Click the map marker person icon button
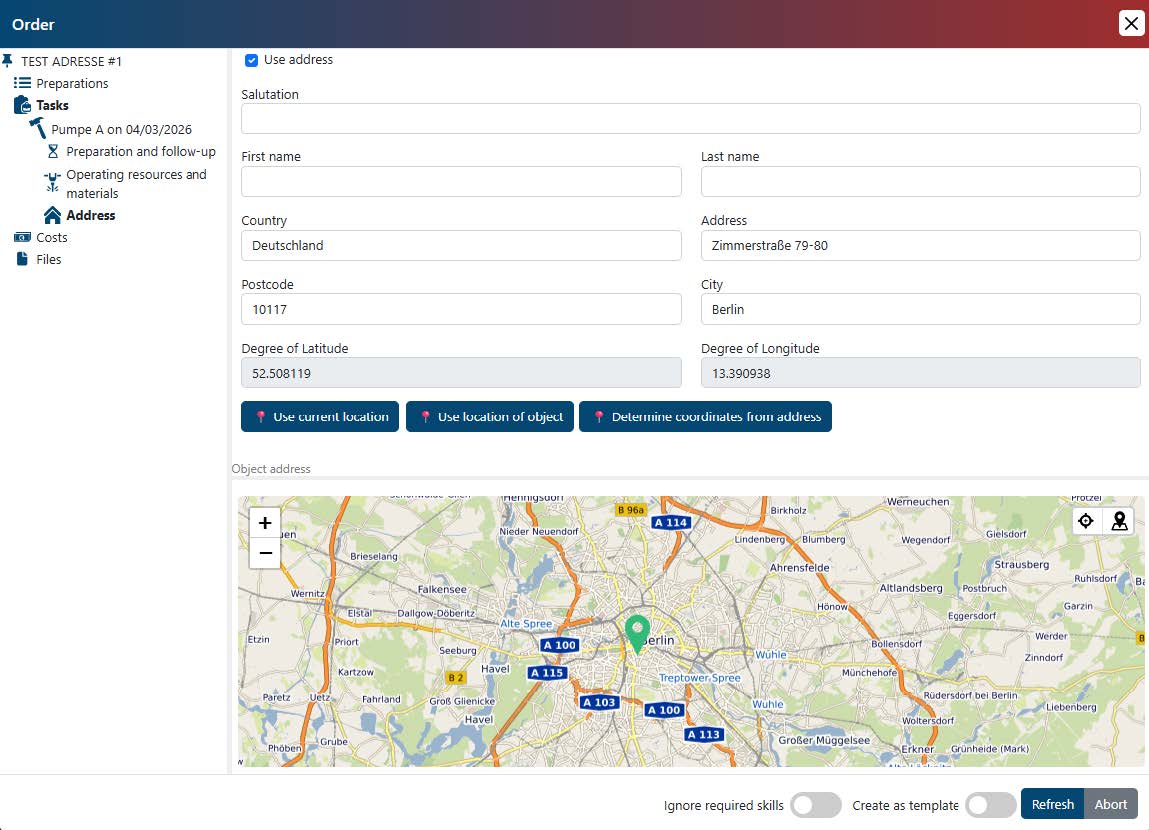 [x=1119, y=521]
